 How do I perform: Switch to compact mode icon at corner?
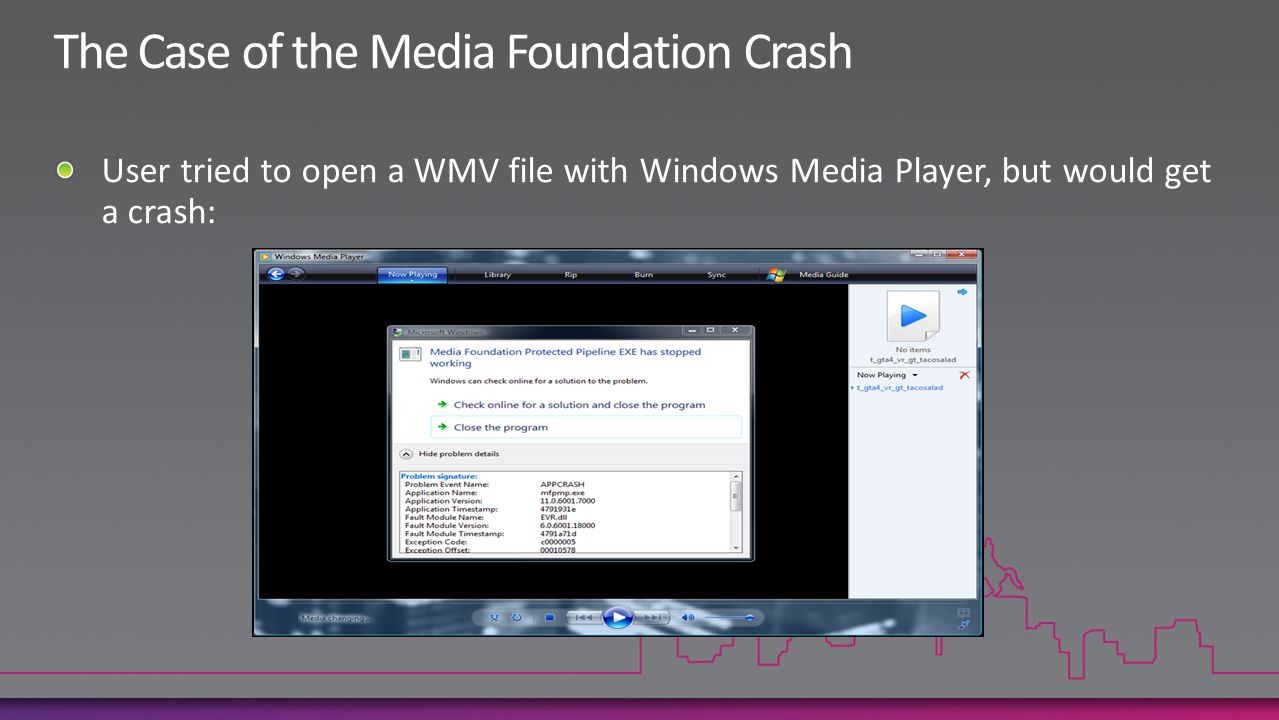click(x=964, y=625)
